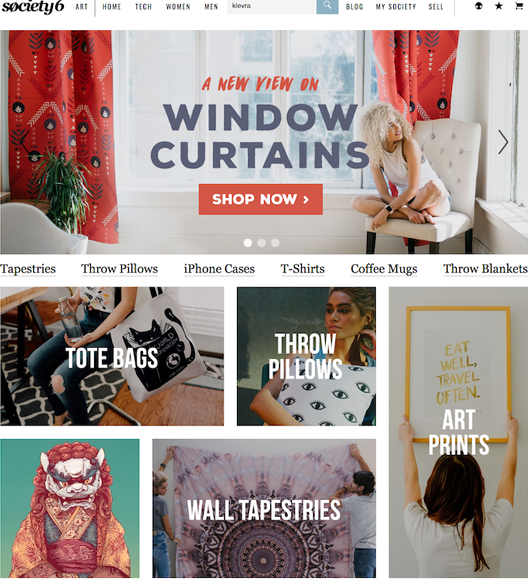Click the search magnifier icon
The height and width of the screenshot is (584, 528).
tap(327, 6)
